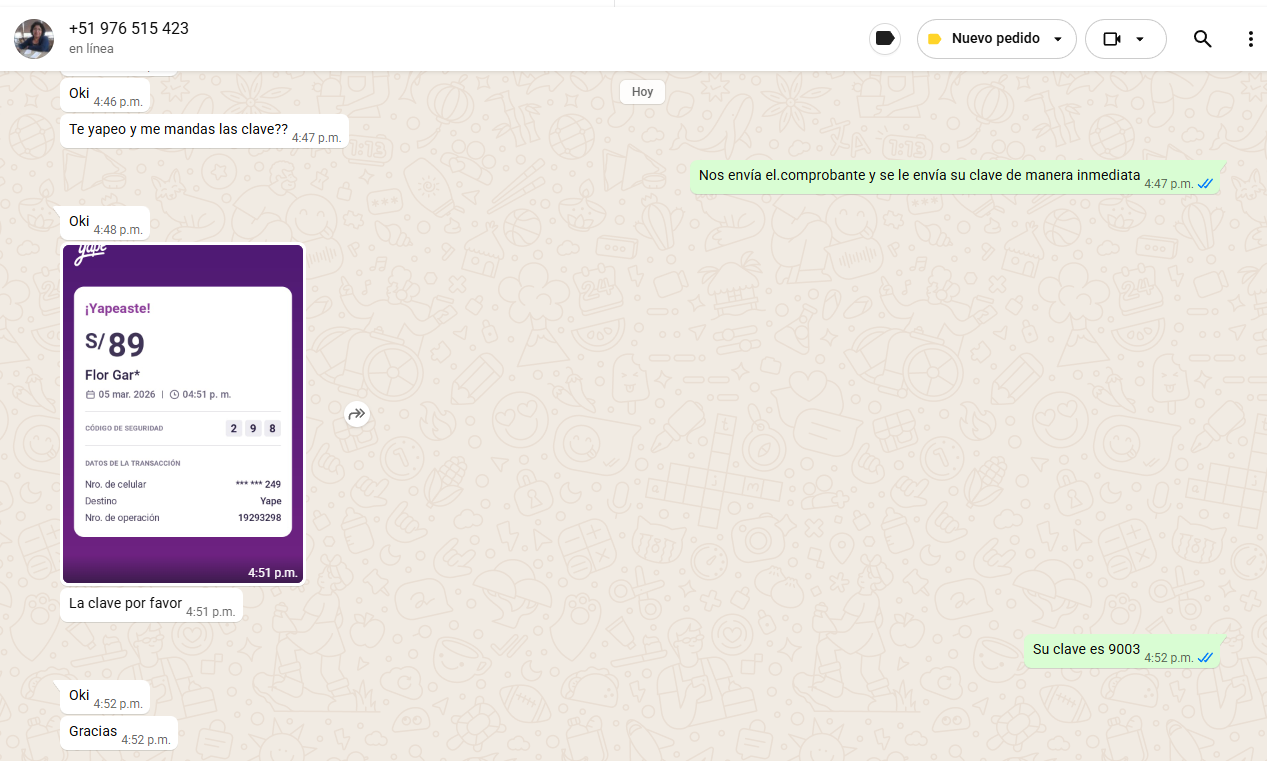The height and width of the screenshot is (761, 1267).
Task: Select the "Te yapeo y me mandas las clave??" message
Action: 178,130
